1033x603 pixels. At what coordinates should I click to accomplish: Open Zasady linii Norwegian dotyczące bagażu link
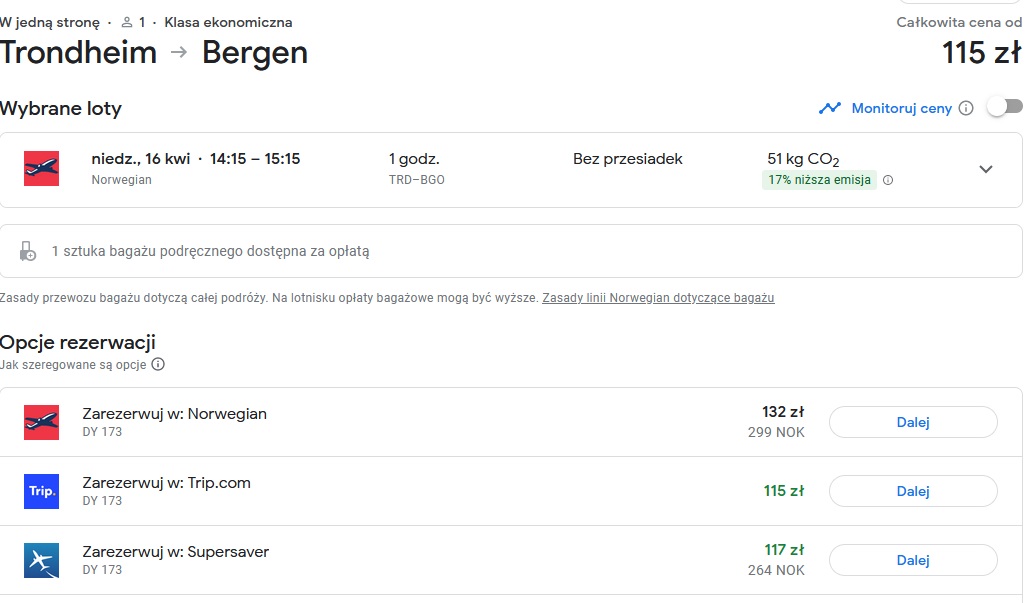658,298
